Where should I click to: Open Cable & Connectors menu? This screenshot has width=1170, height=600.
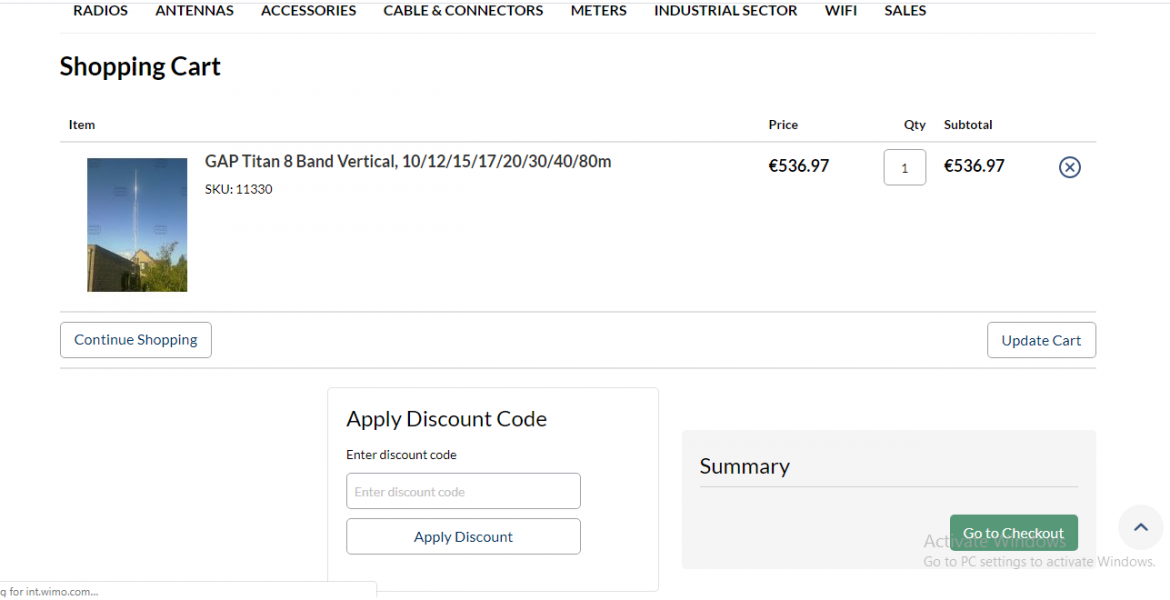pyautogui.click(x=463, y=11)
